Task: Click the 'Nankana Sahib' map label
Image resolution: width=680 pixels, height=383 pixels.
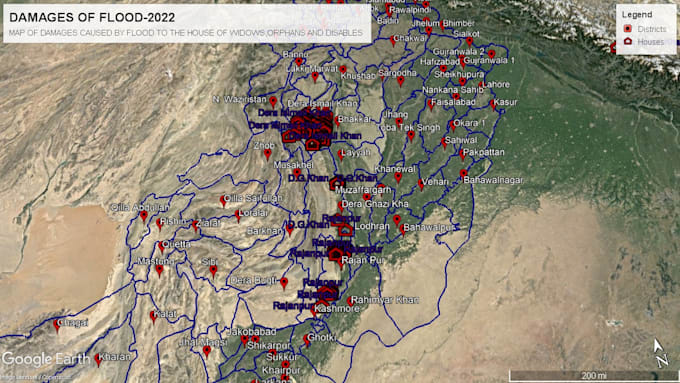Action: (x=452, y=90)
